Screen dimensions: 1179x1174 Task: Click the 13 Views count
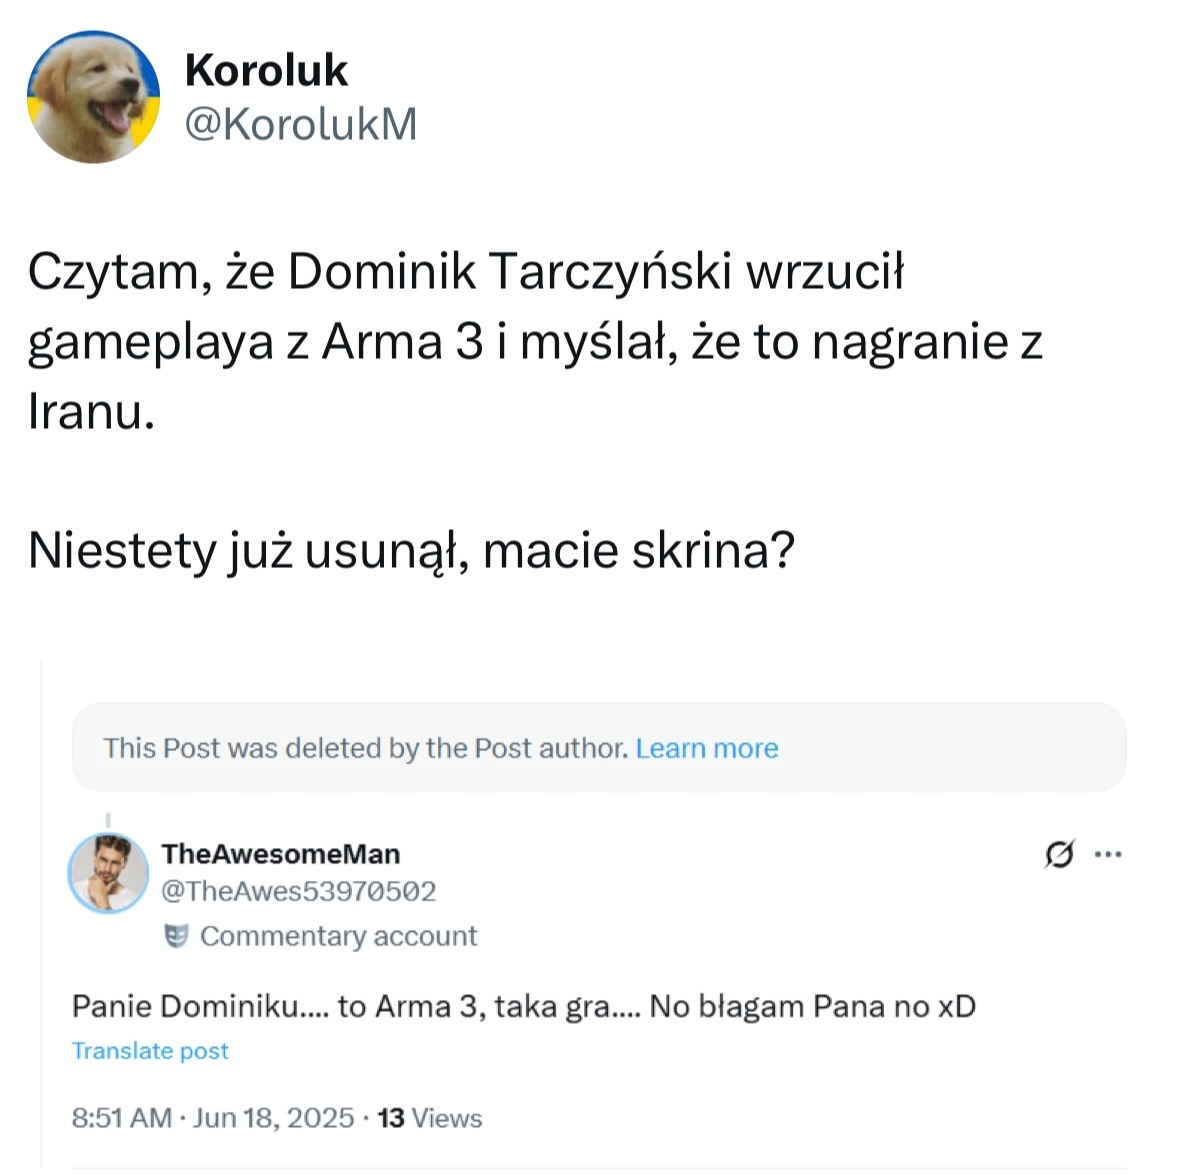tap(430, 1117)
